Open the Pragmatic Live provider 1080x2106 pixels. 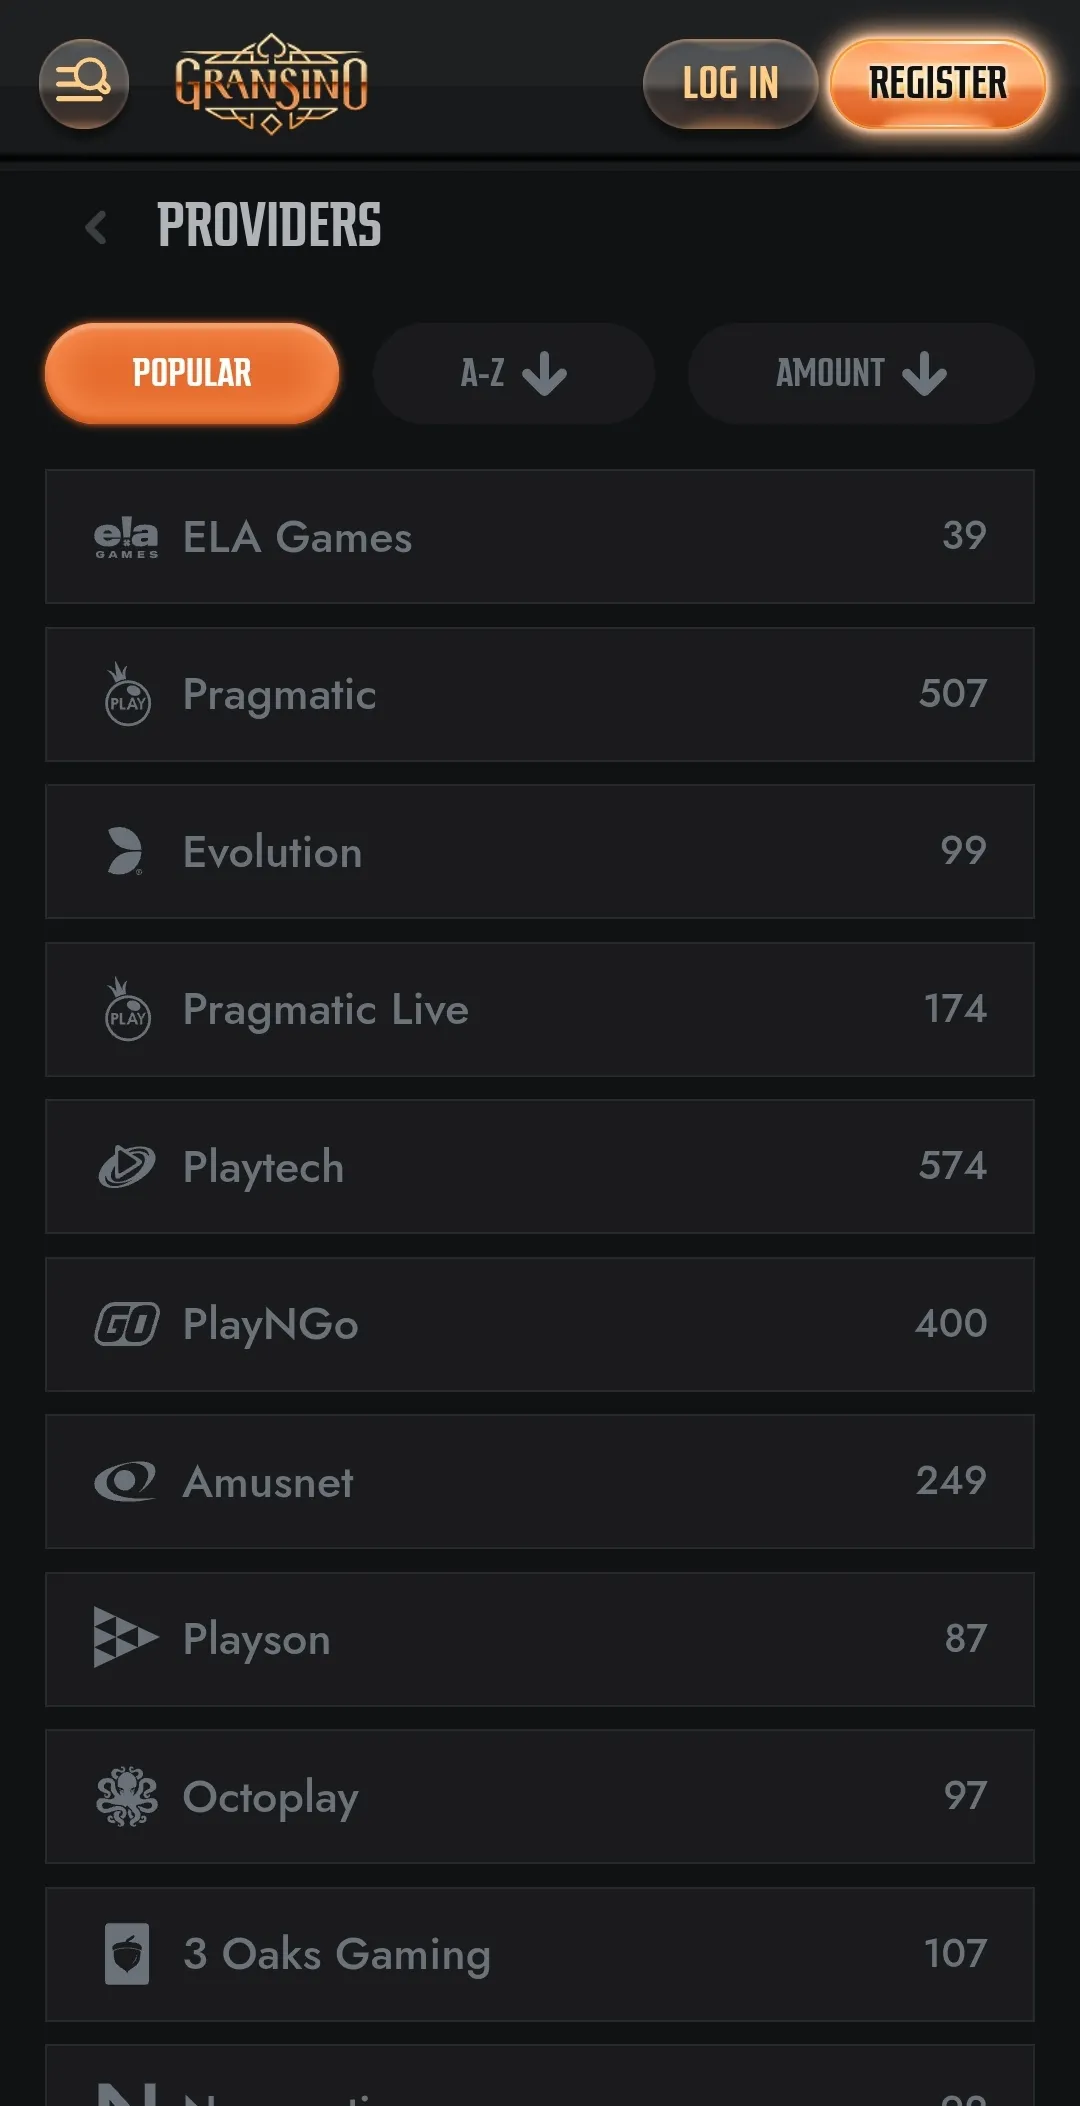[x=540, y=1009]
